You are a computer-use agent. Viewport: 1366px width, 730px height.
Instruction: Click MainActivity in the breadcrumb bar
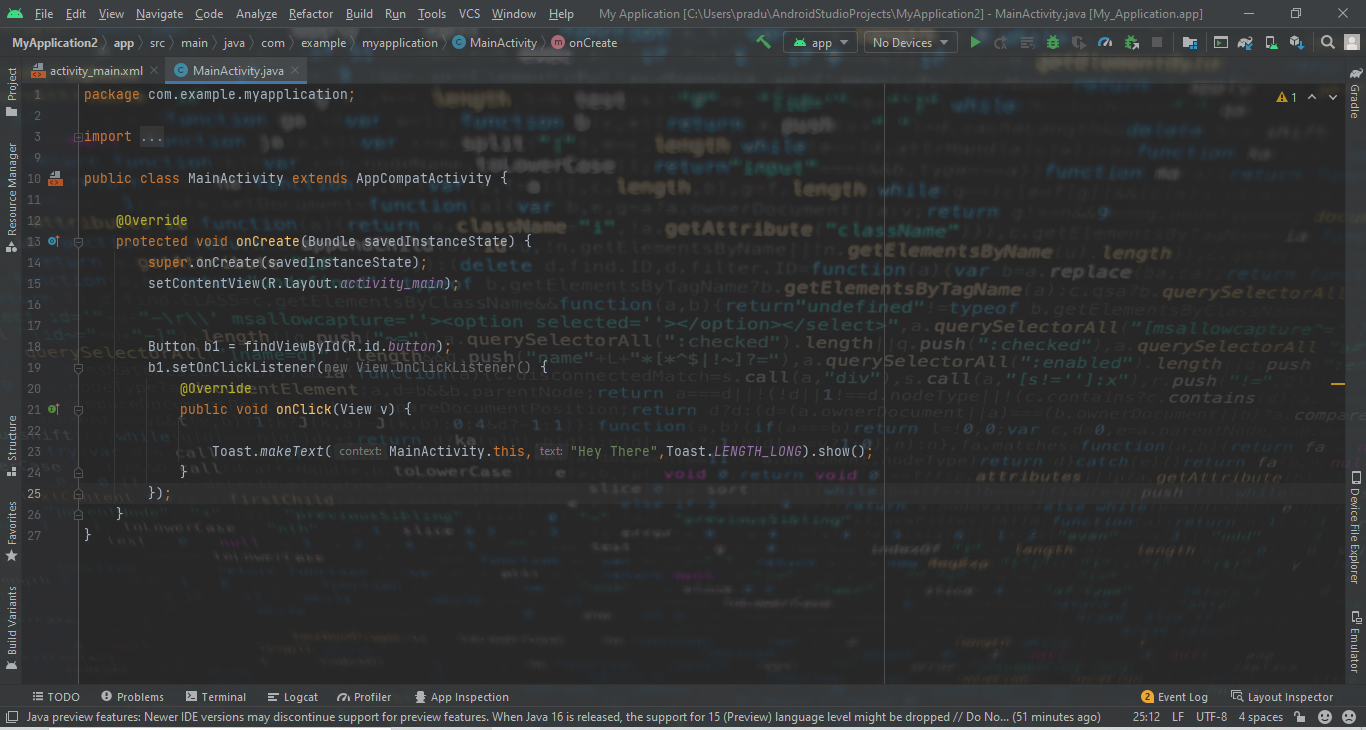[495, 43]
